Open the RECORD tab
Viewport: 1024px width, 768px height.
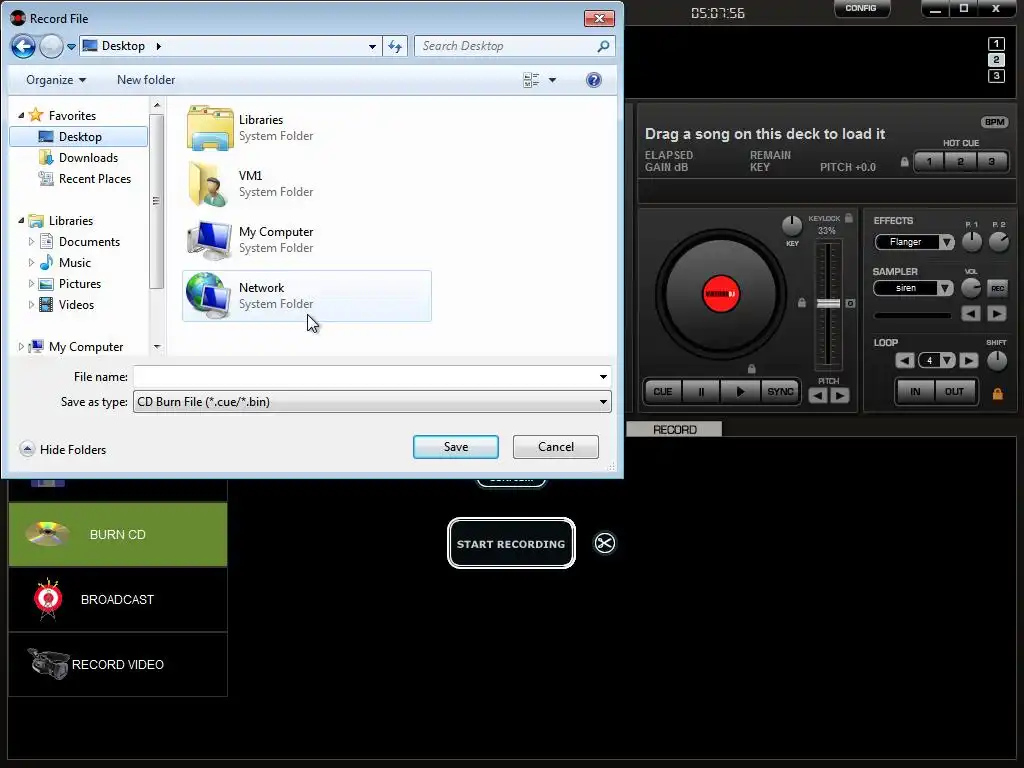675,429
